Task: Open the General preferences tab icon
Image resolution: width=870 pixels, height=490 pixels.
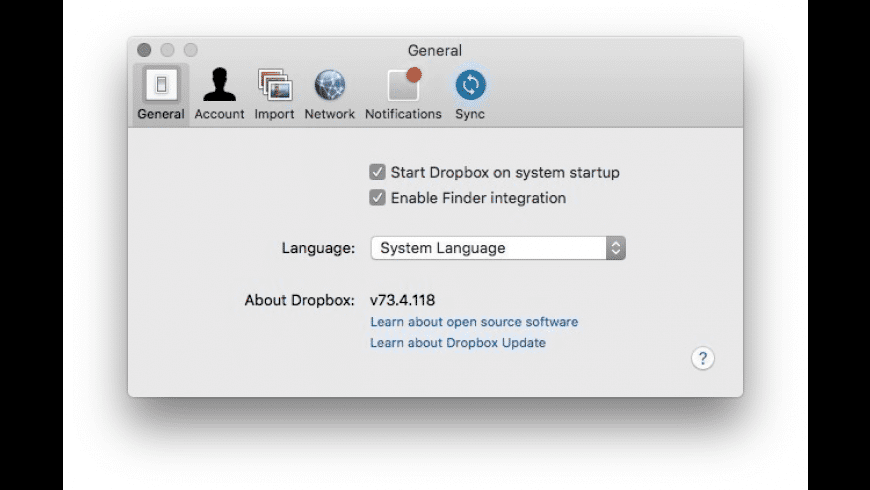Action: 161,85
